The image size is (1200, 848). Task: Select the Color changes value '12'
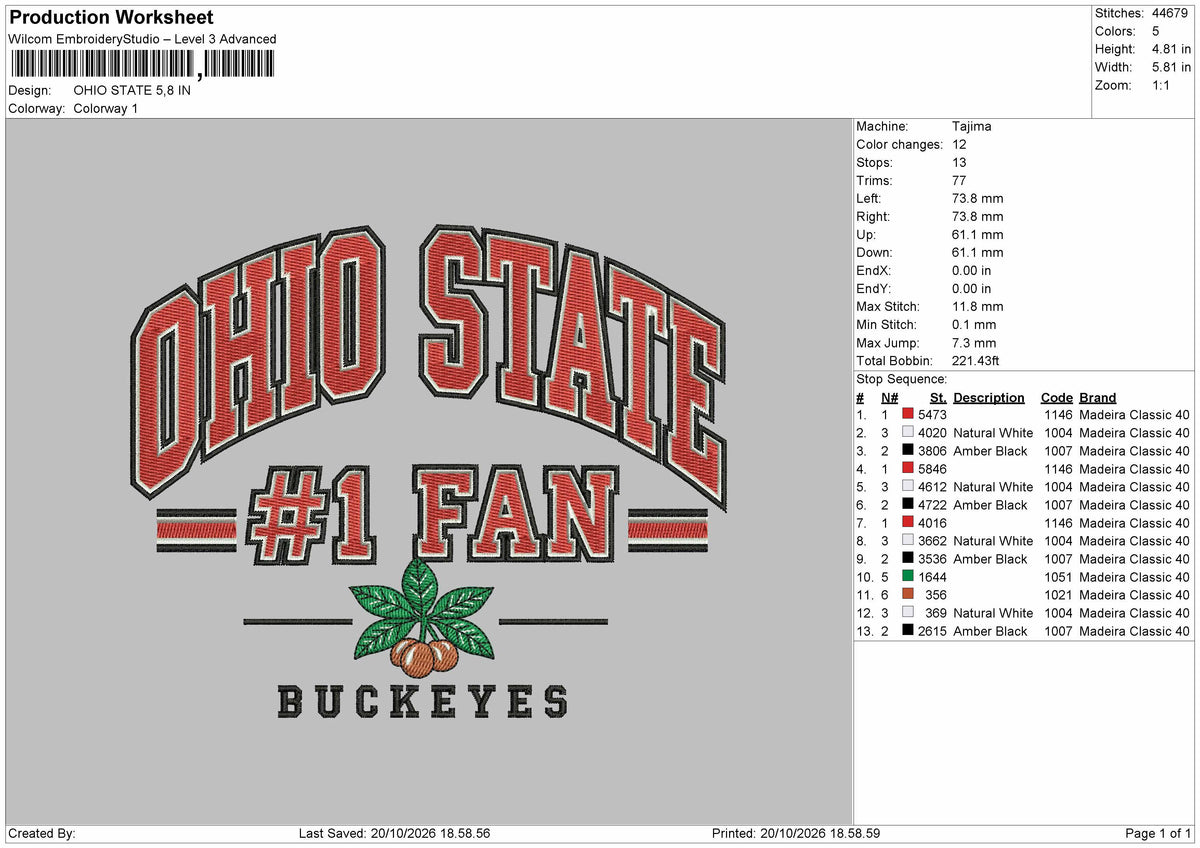[960, 145]
